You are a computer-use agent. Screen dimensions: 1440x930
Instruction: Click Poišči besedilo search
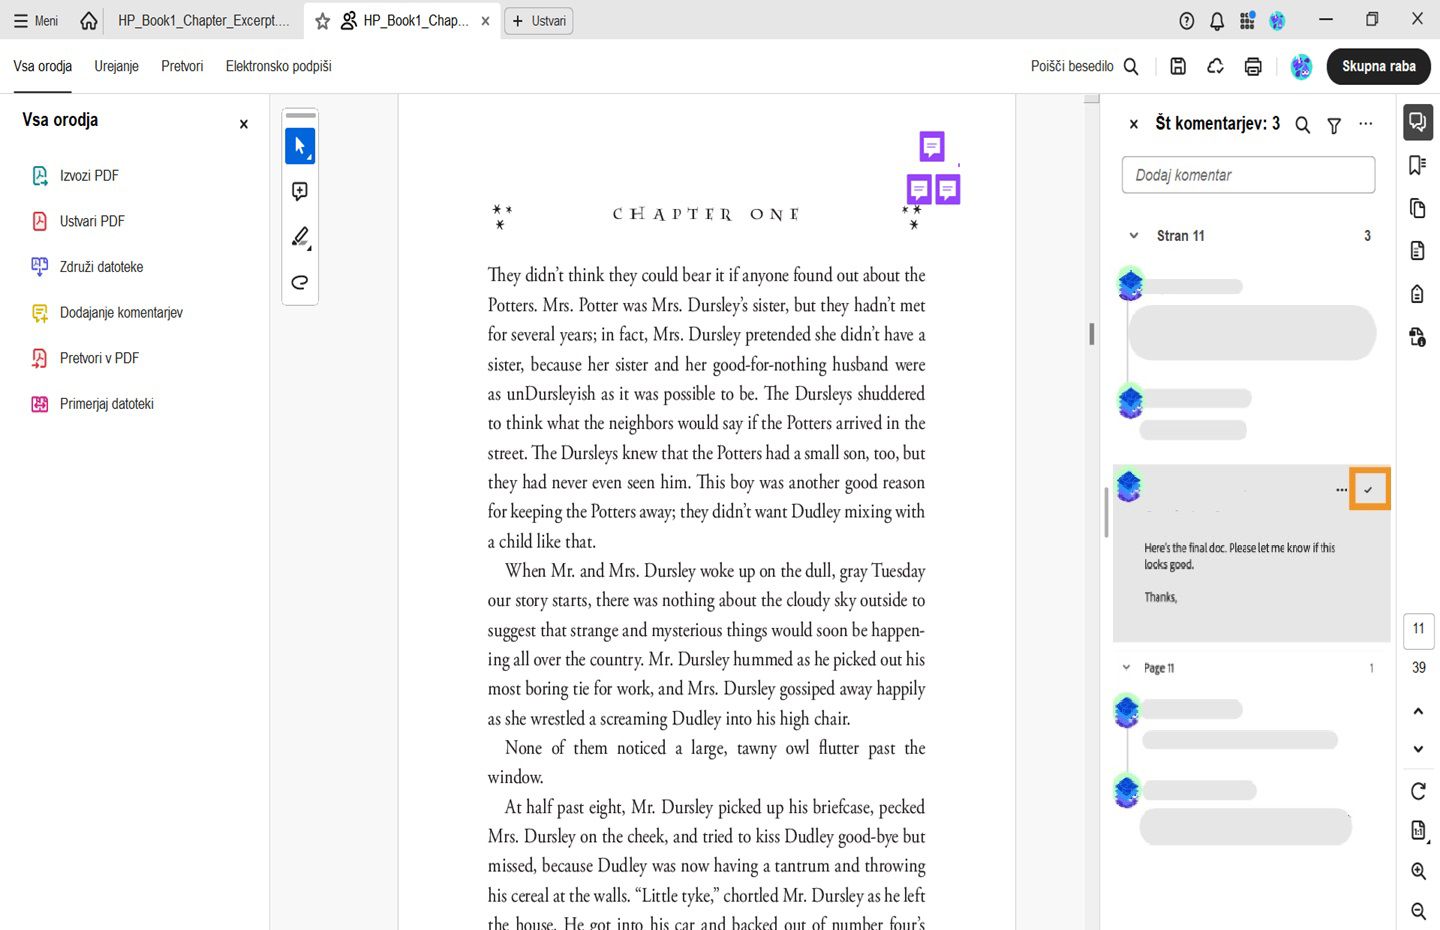coord(1085,66)
